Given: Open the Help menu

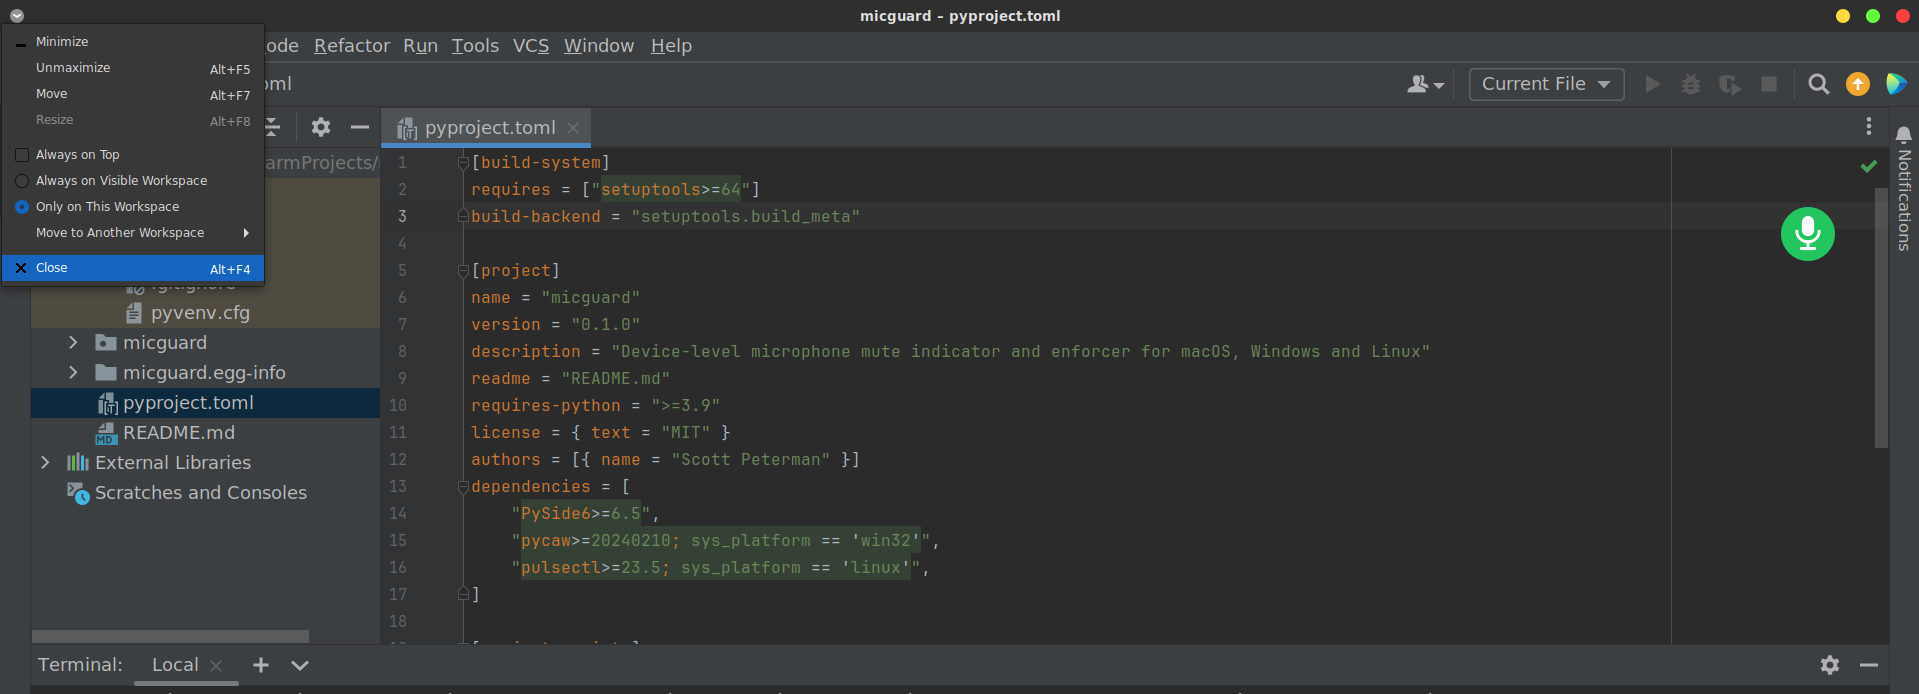Looking at the screenshot, I should pos(671,46).
